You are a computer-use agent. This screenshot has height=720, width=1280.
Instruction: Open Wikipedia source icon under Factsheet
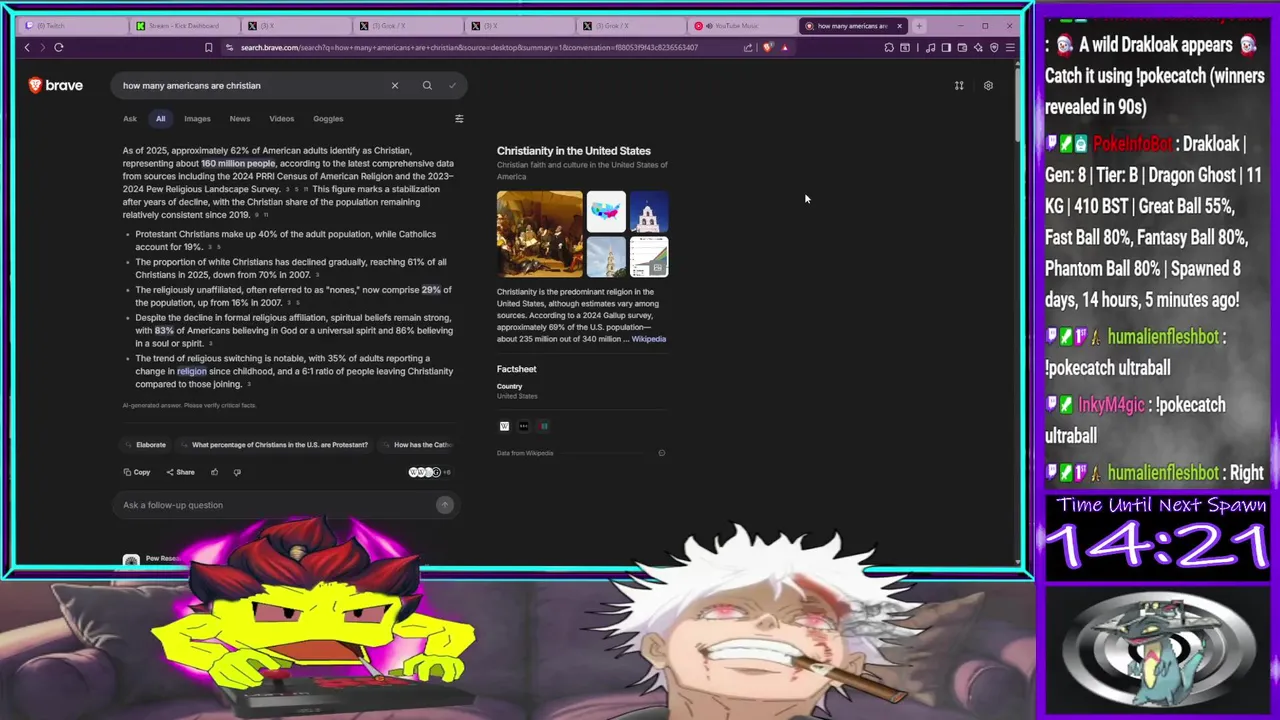pyautogui.click(x=504, y=426)
